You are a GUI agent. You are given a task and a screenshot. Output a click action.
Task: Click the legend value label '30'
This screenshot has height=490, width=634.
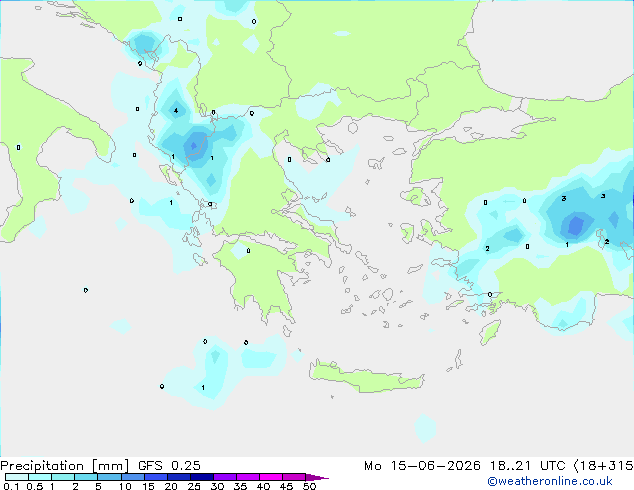coord(218,486)
